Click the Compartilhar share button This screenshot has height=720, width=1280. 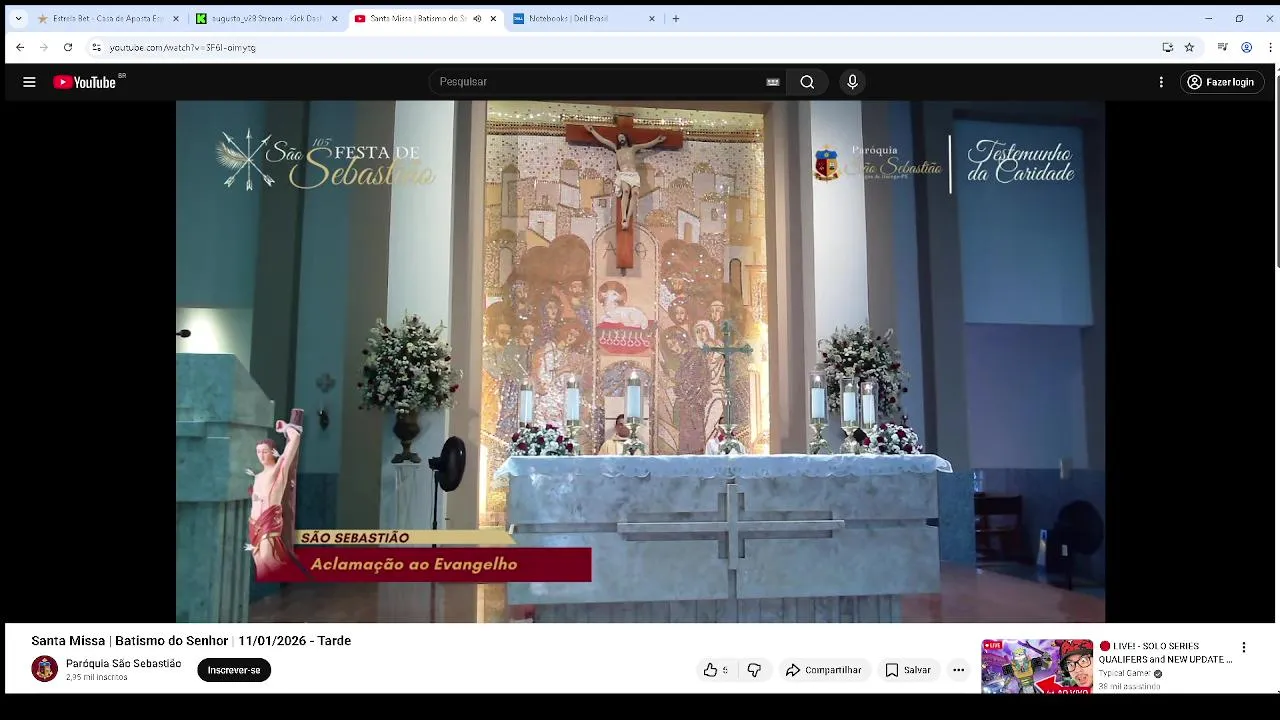(823, 670)
